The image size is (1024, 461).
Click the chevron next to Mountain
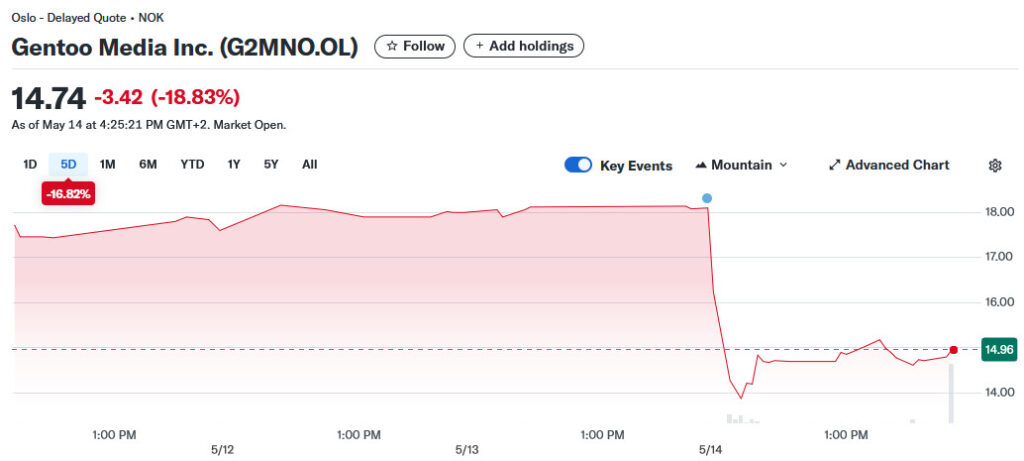(x=783, y=165)
